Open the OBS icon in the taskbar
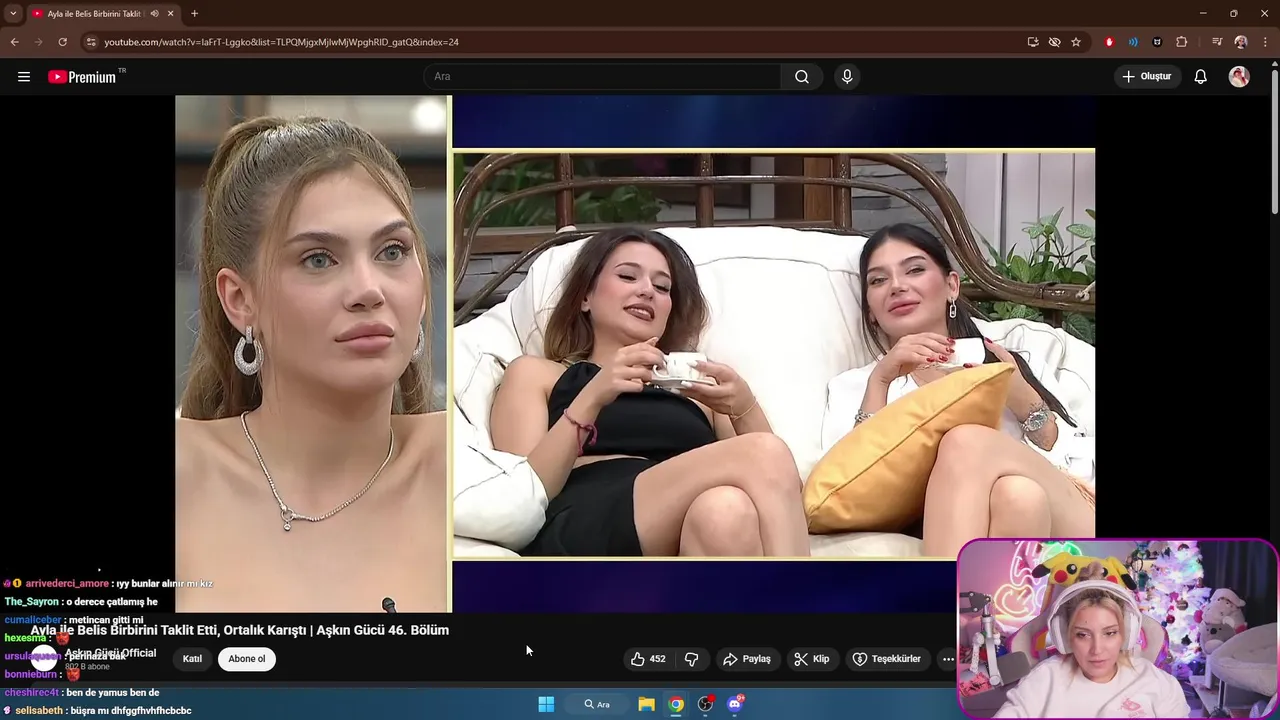1280x720 pixels. [706, 704]
